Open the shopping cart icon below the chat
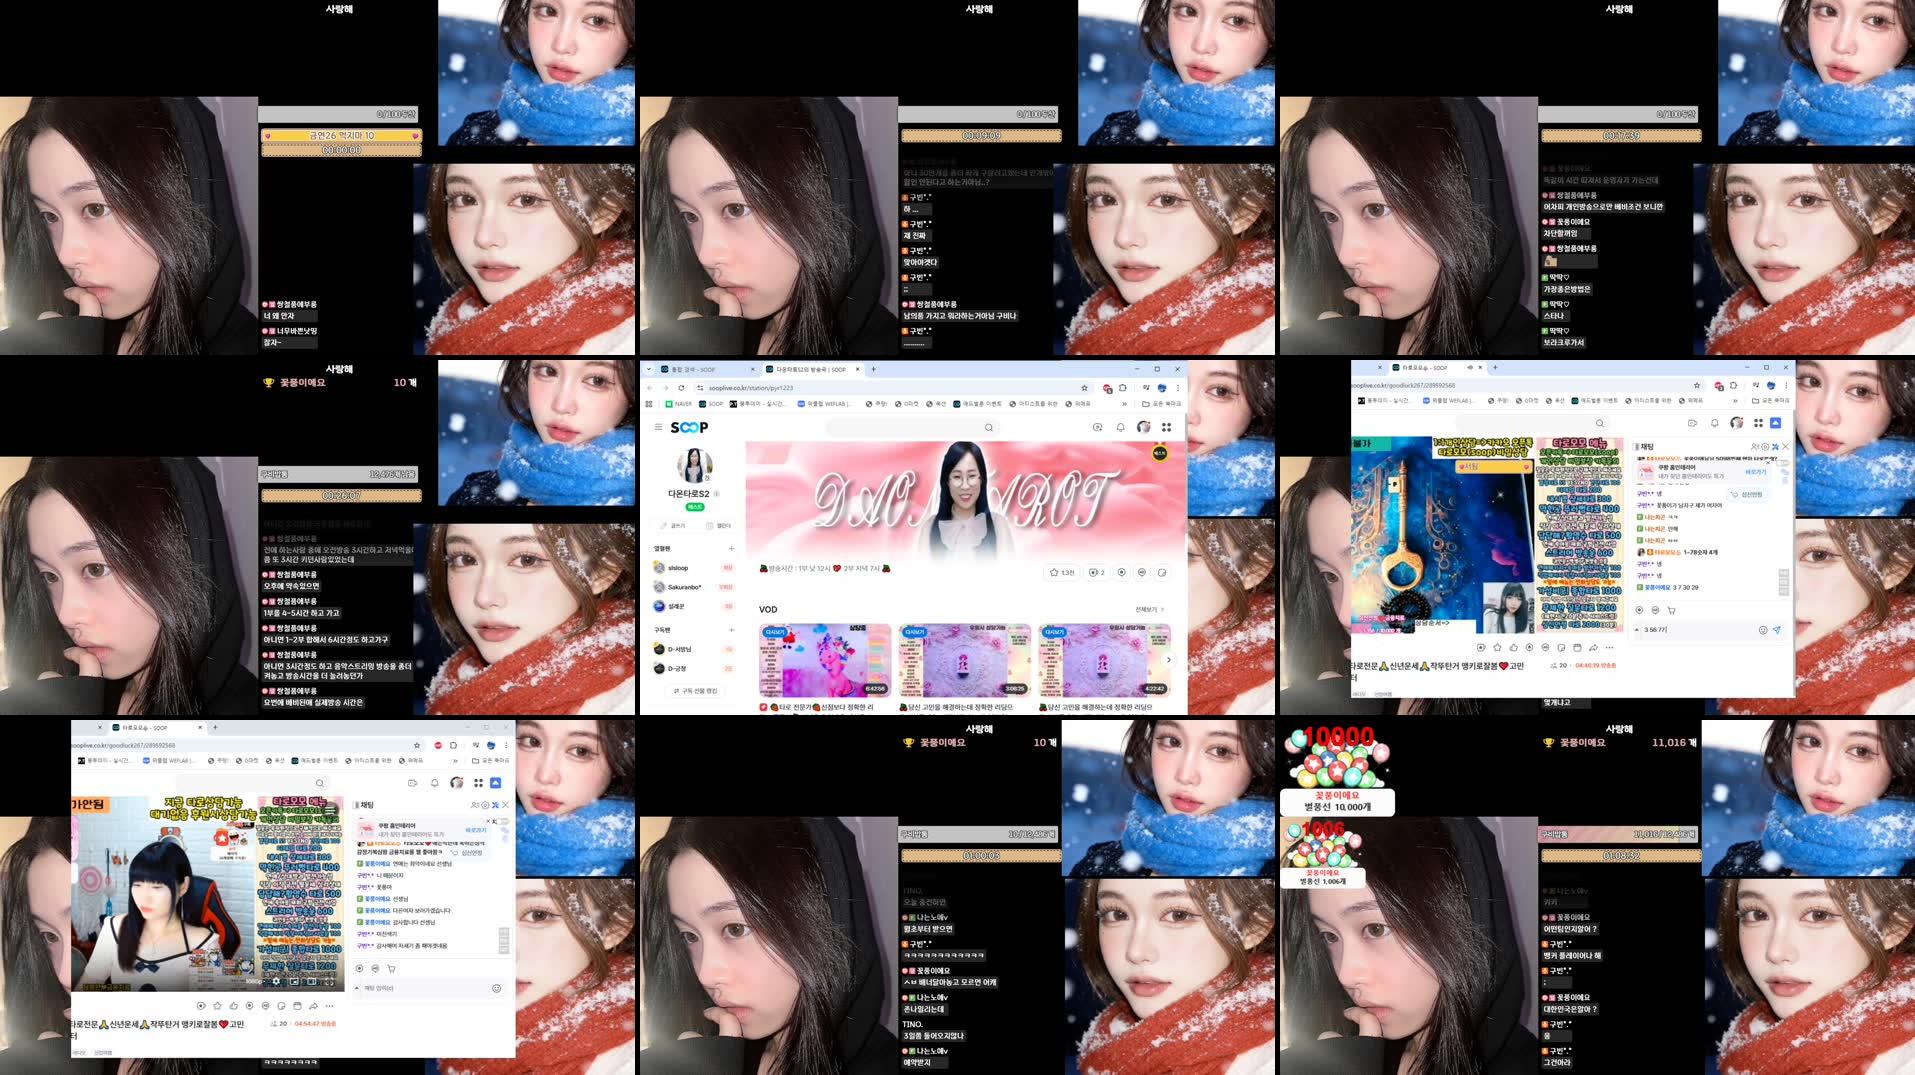The height and width of the screenshot is (1075, 1915). 1672,610
